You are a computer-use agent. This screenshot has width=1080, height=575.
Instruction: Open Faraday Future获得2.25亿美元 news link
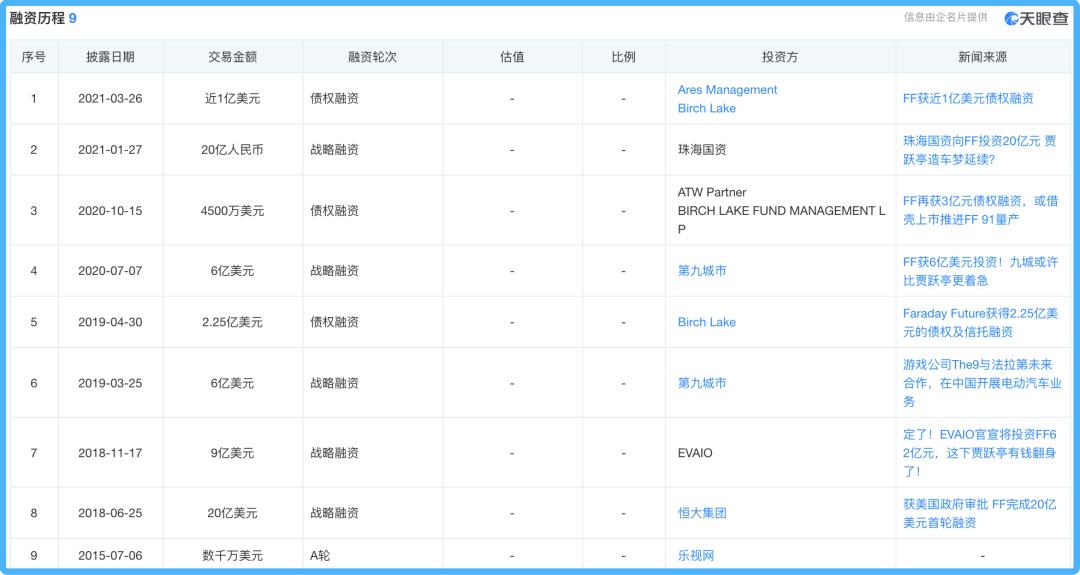tap(980, 322)
